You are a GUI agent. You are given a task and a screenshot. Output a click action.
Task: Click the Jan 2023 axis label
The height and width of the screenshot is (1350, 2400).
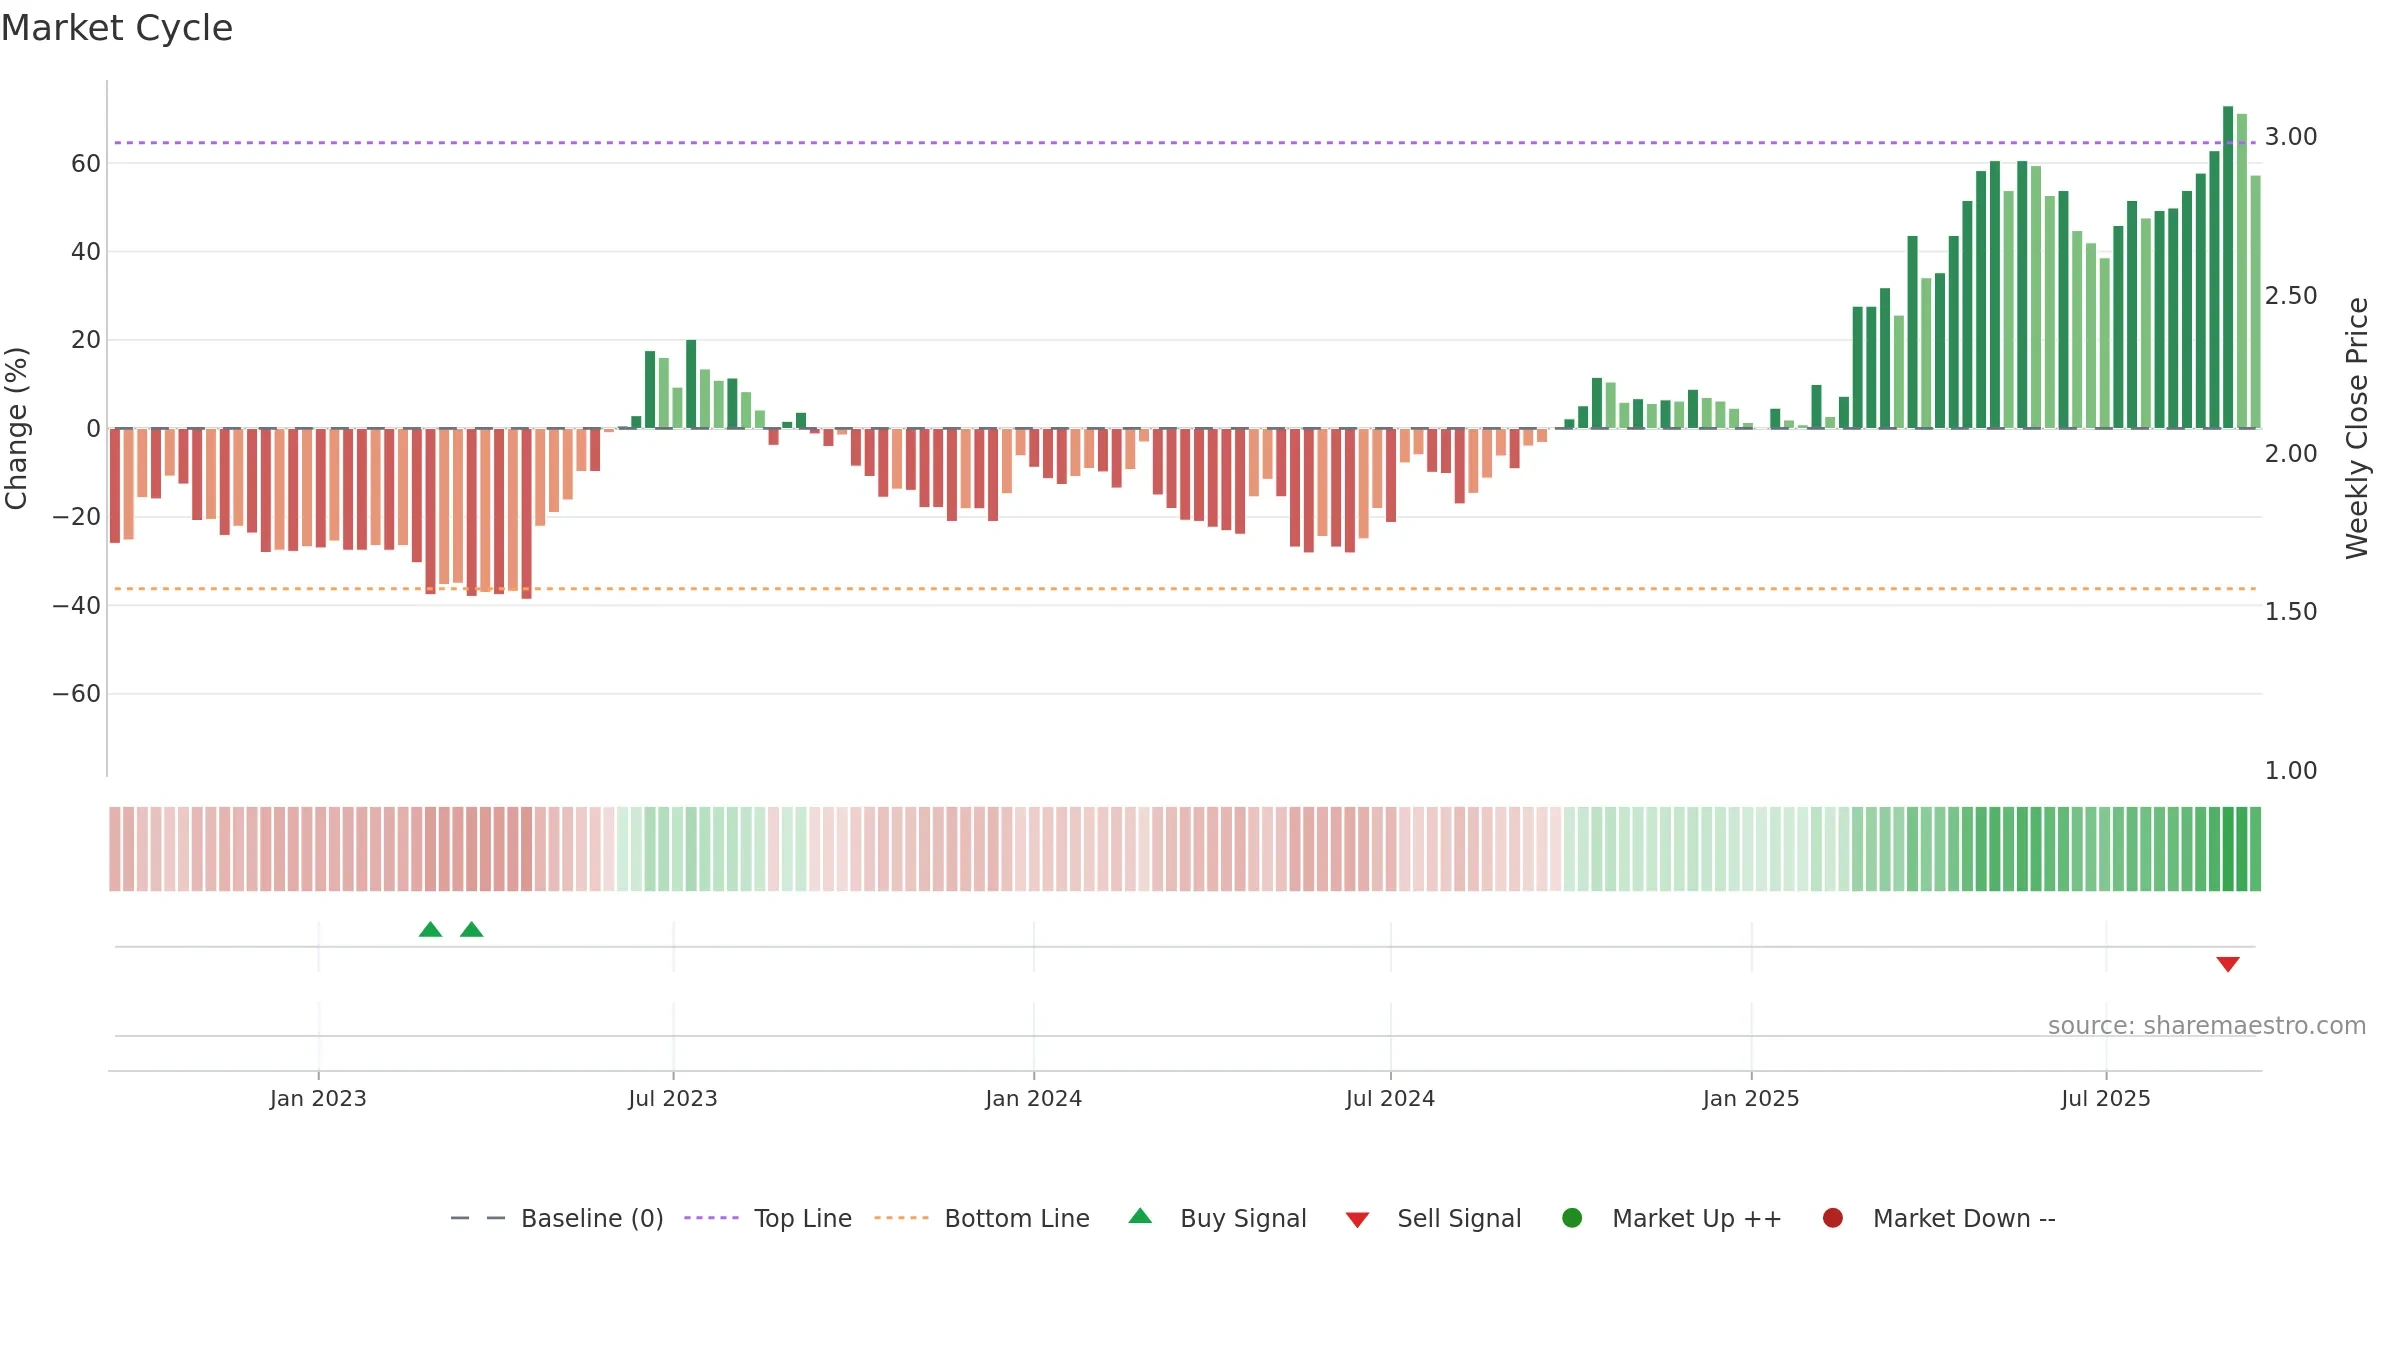(x=318, y=1099)
